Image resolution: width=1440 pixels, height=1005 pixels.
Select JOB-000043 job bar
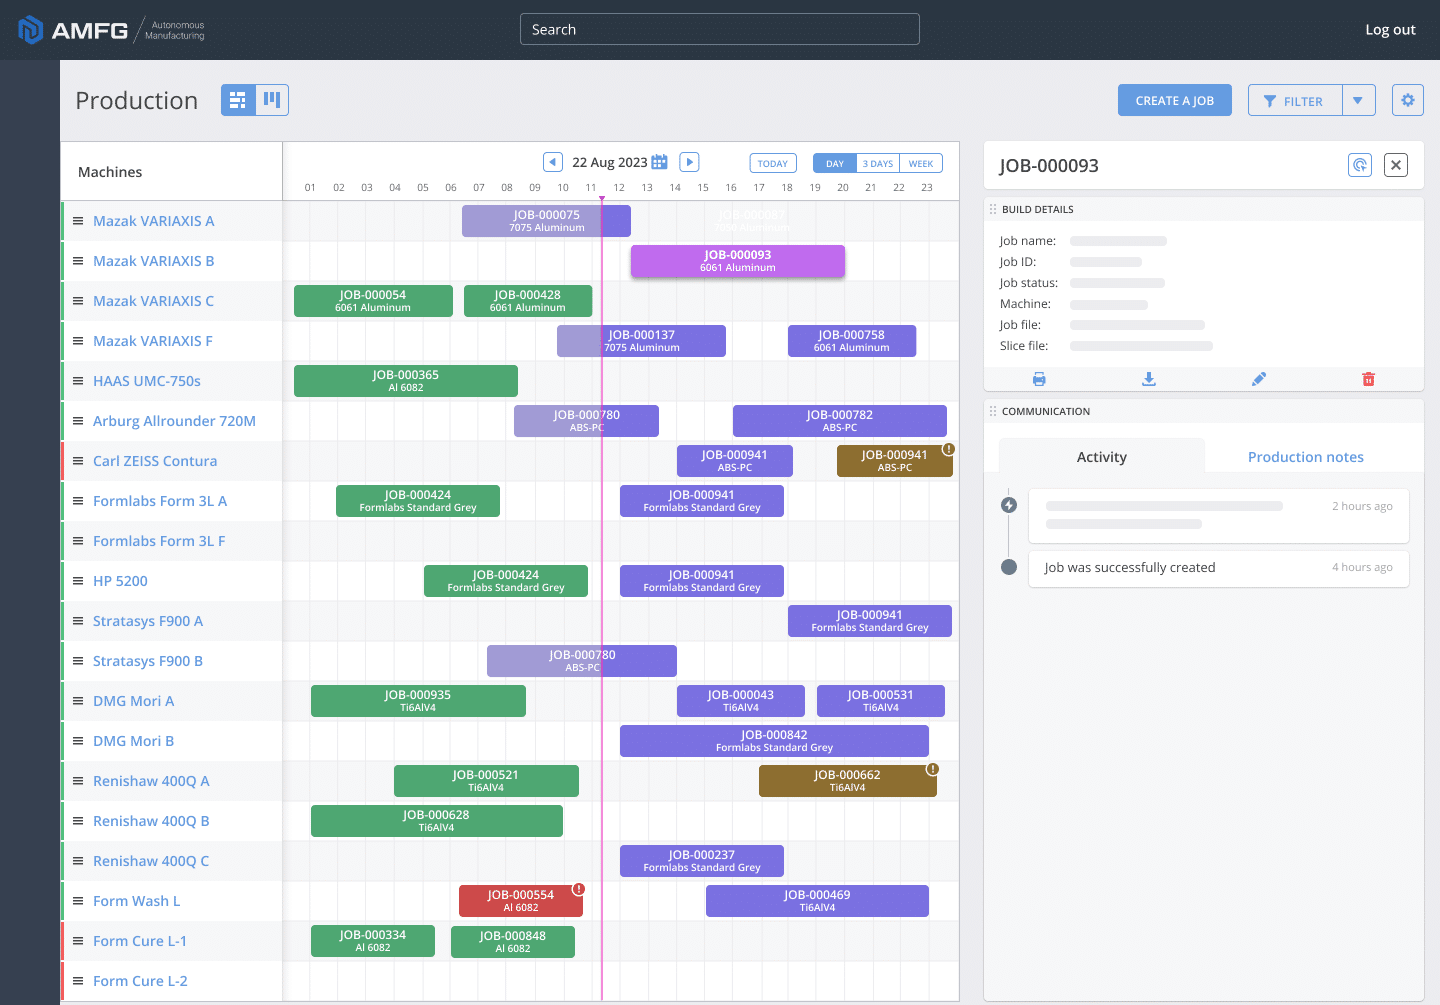[x=741, y=701]
